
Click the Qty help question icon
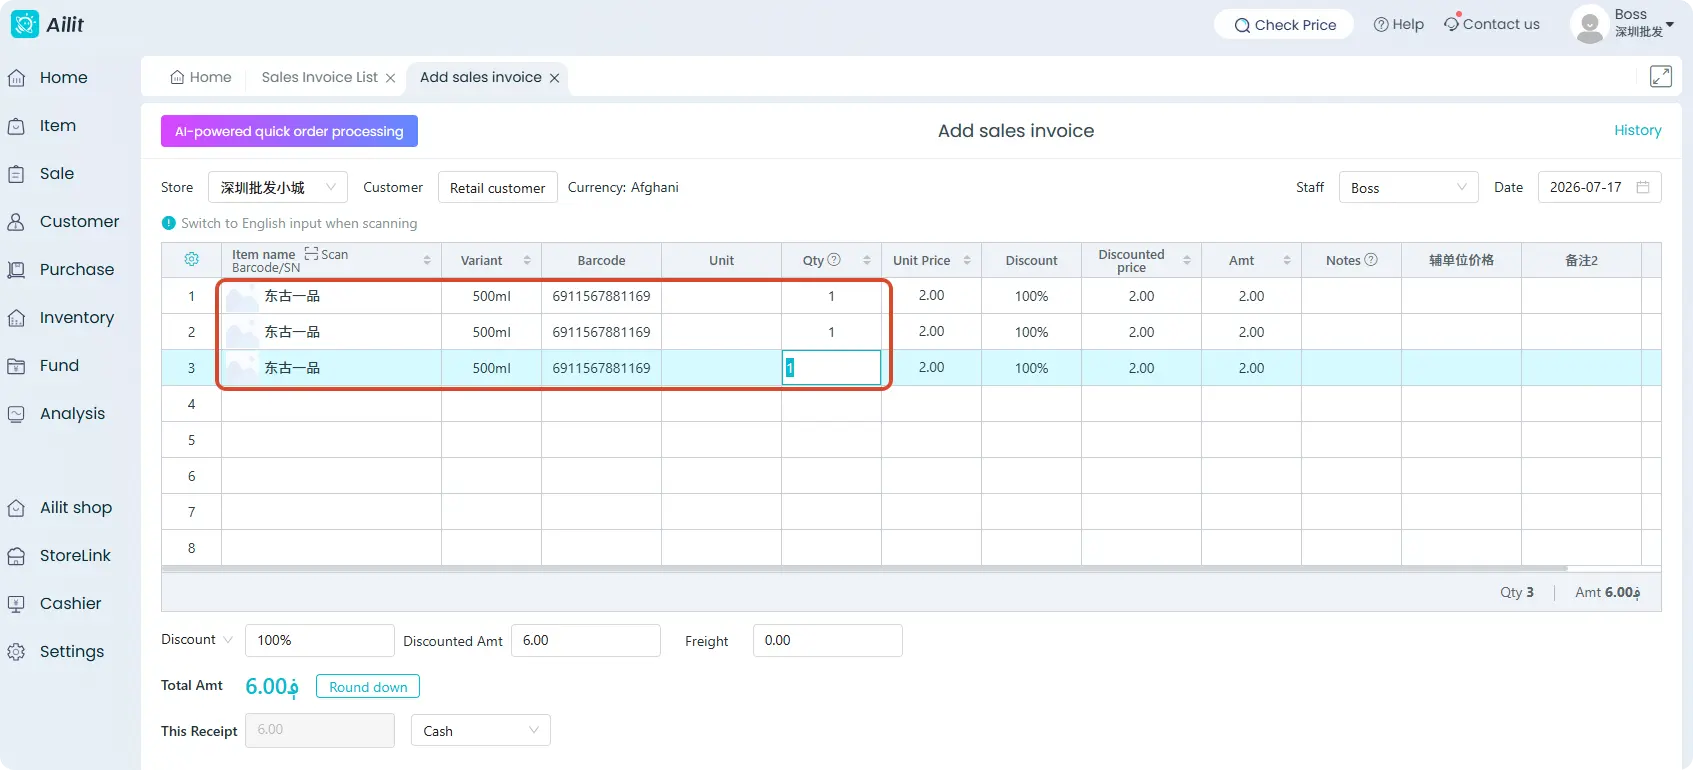click(834, 260)
